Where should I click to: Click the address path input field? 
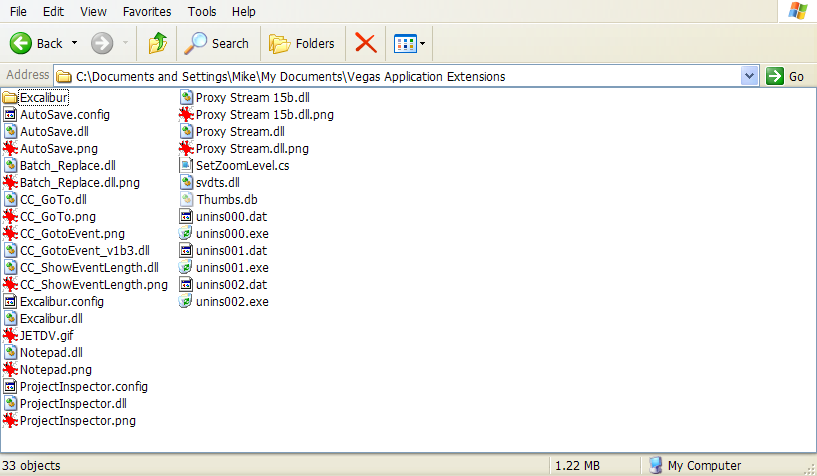pos(400,76)
